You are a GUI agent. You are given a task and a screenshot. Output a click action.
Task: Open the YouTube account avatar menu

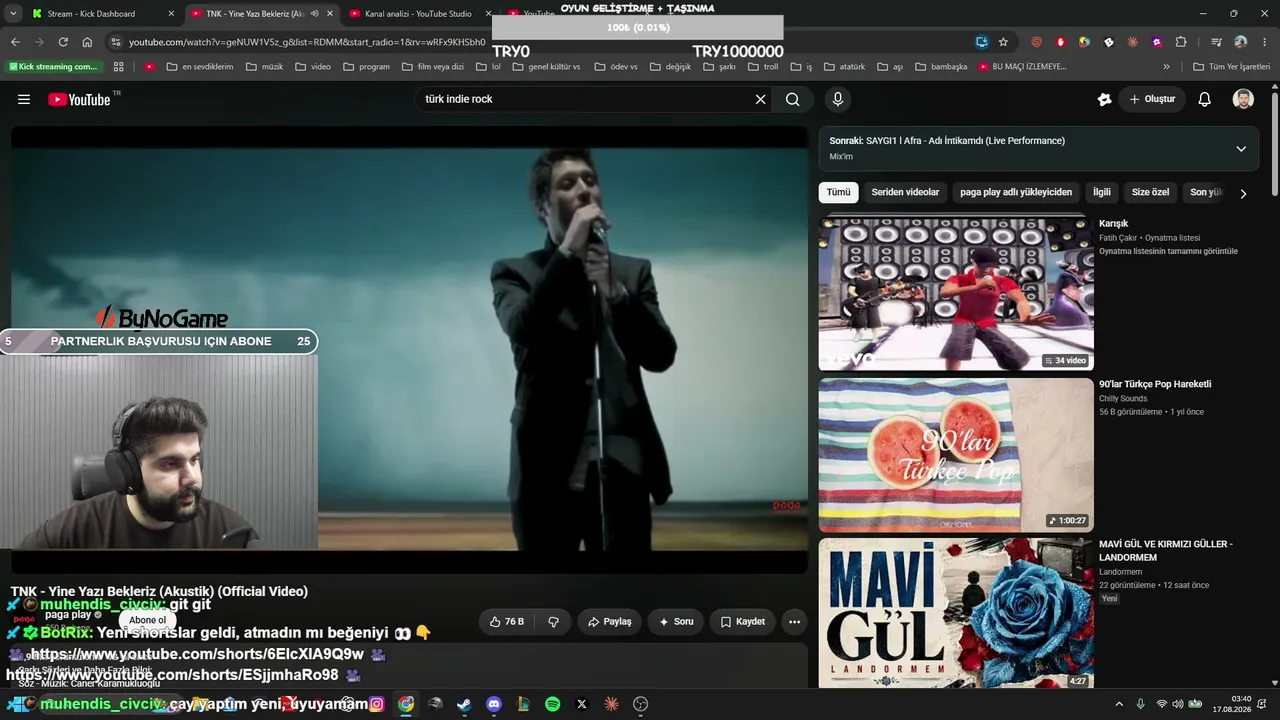(x=1243, y=99)
